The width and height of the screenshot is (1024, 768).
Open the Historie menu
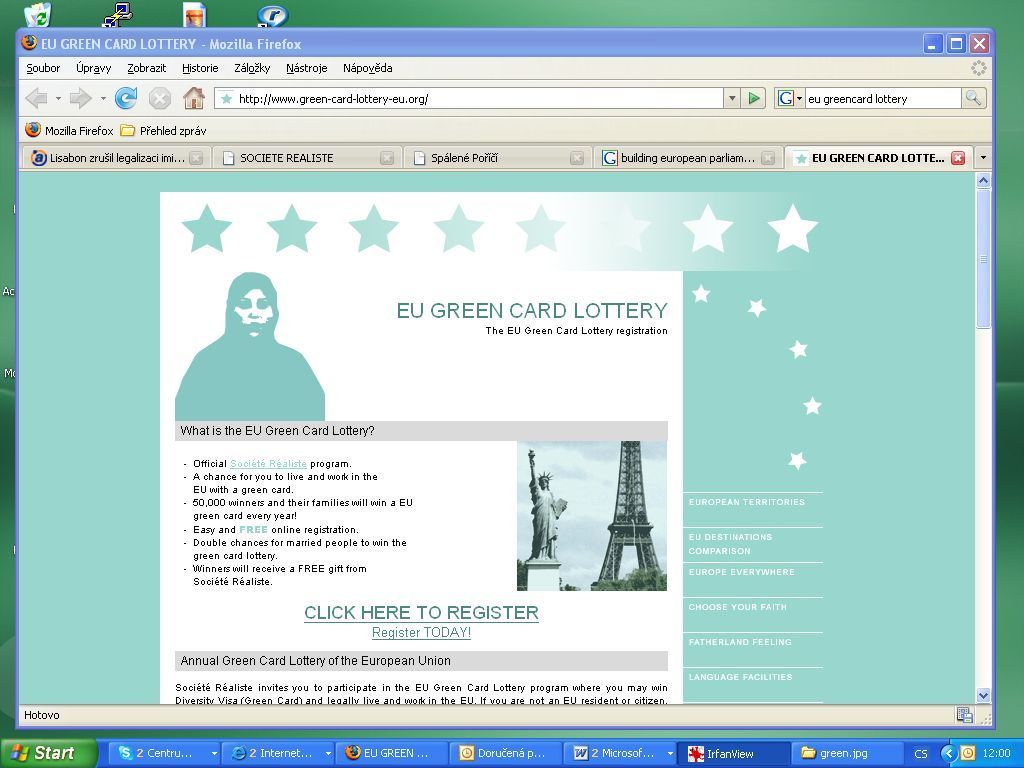[x=200, y=68]
